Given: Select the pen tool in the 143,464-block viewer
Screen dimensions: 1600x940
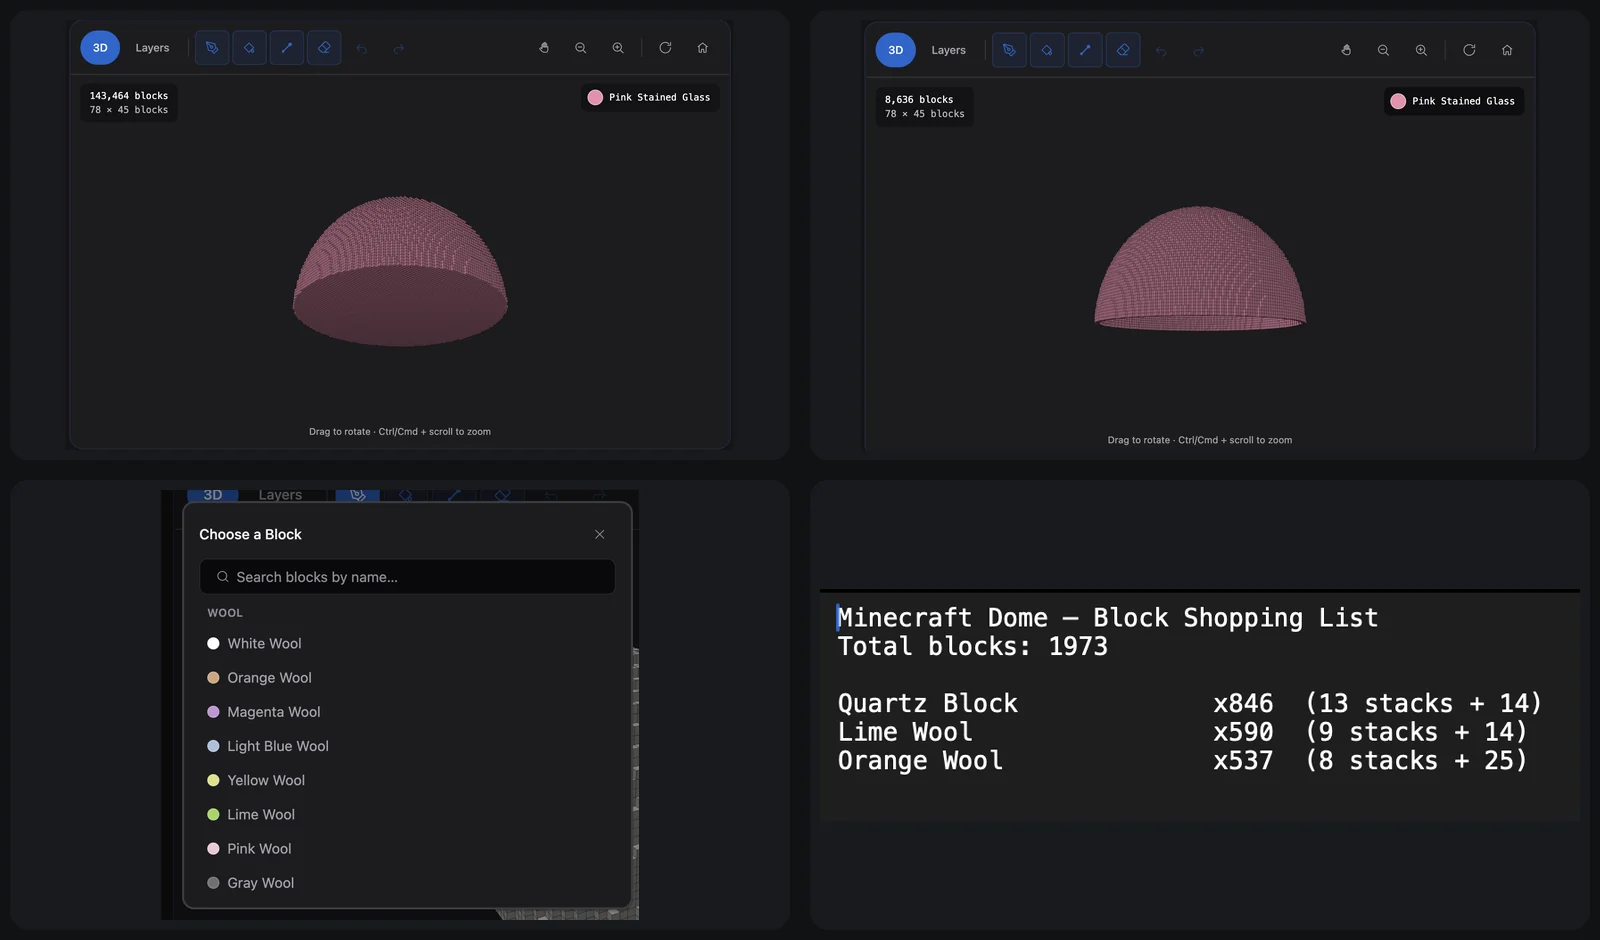Looking at the screenshot, I should point(212,48).
